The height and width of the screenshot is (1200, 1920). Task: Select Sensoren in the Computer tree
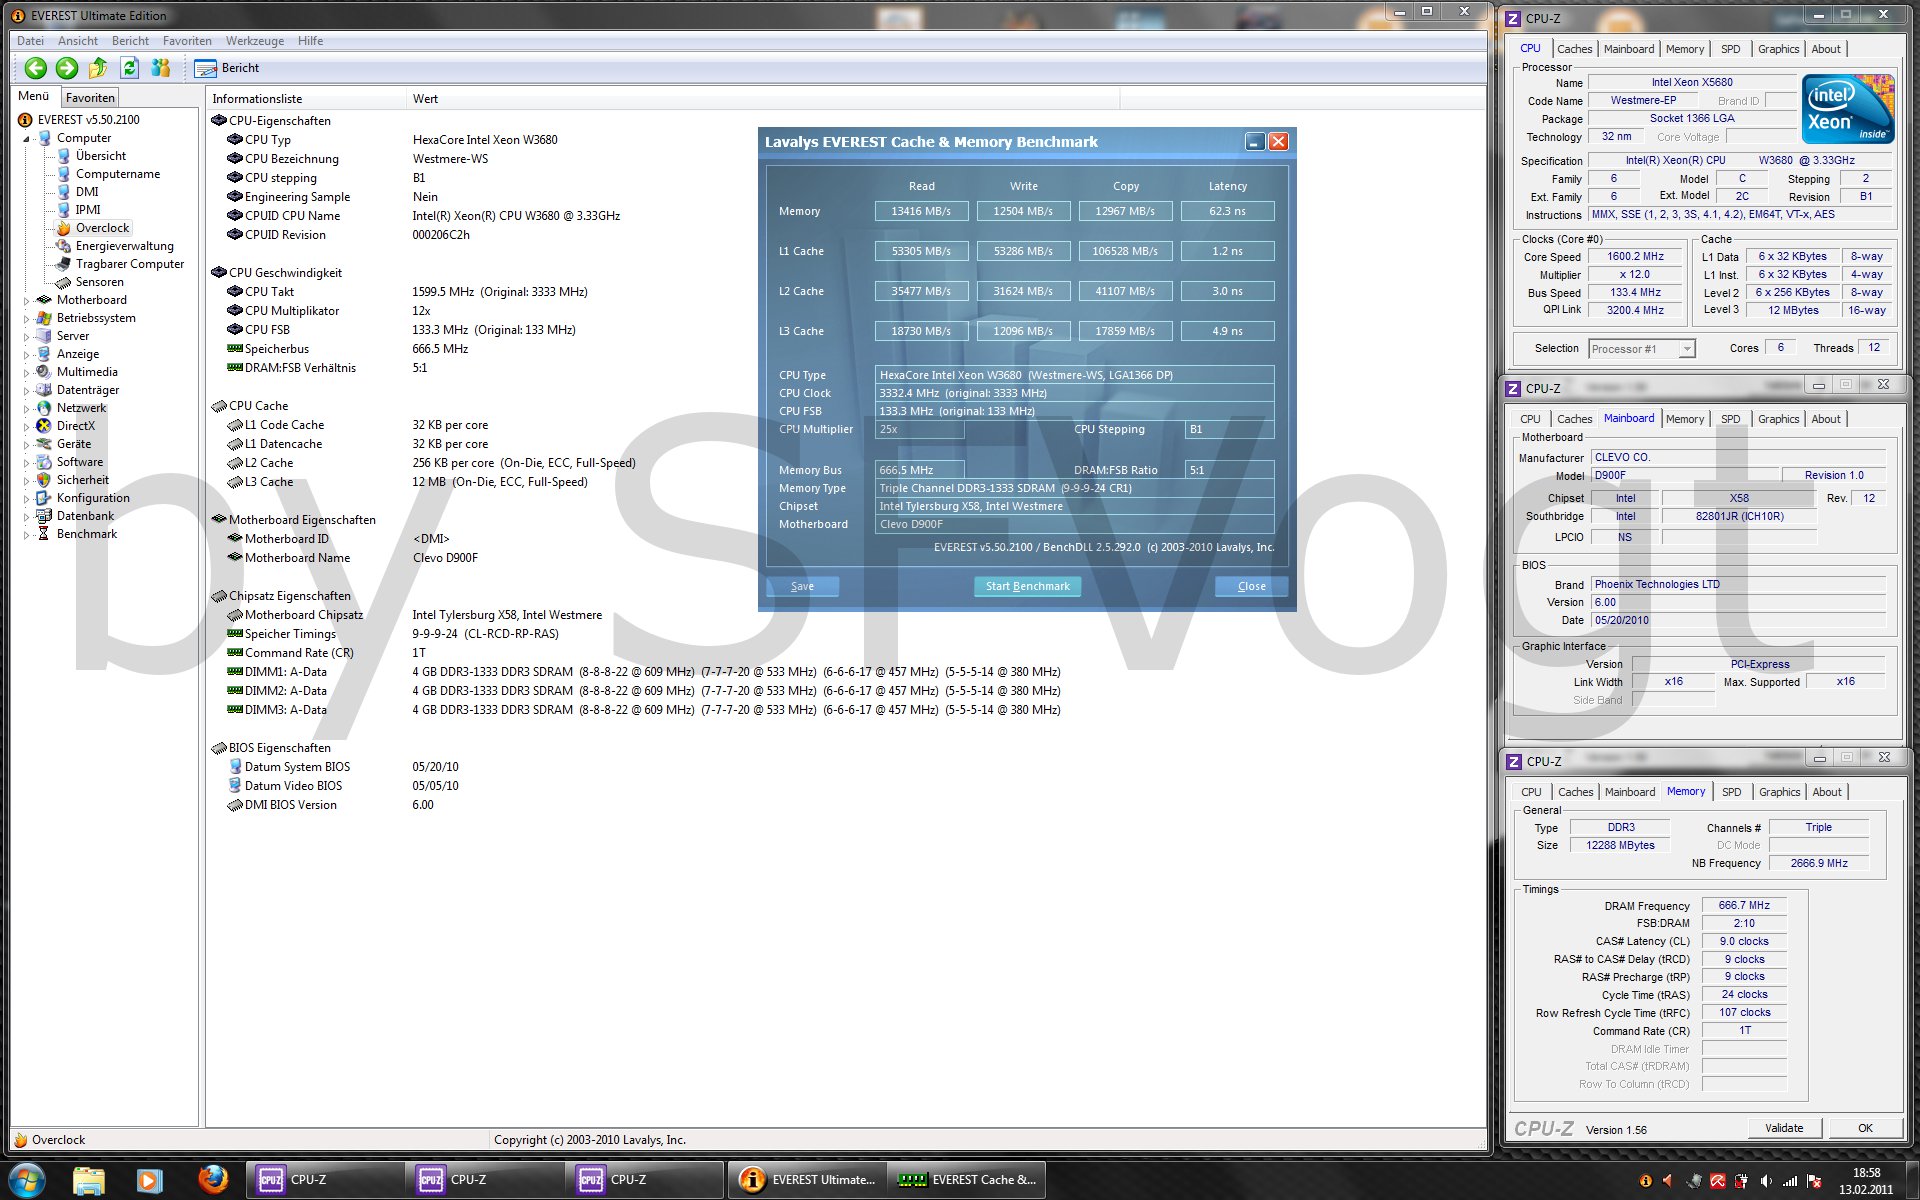99,282
